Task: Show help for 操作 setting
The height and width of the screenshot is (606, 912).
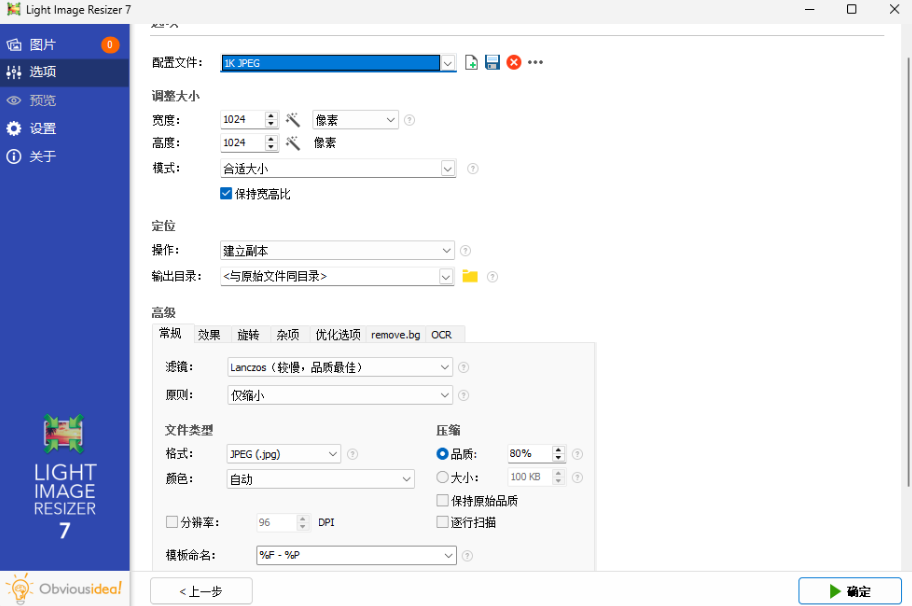Action: 465,251
